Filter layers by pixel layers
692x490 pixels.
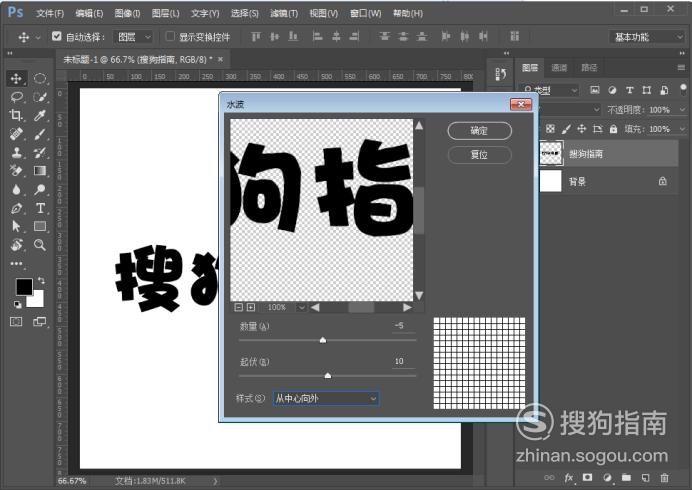pos(595,90)
